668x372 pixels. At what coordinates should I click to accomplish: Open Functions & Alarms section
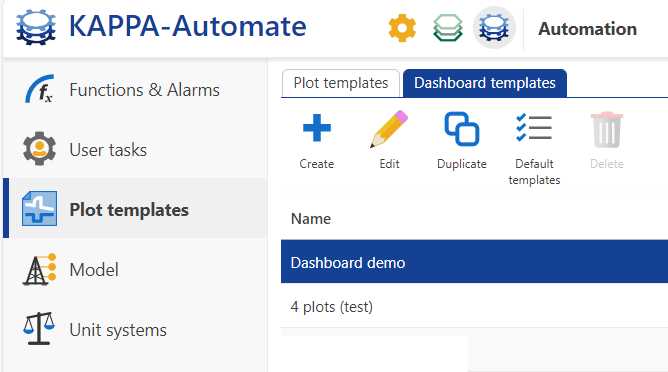click(x=135, y=90)
